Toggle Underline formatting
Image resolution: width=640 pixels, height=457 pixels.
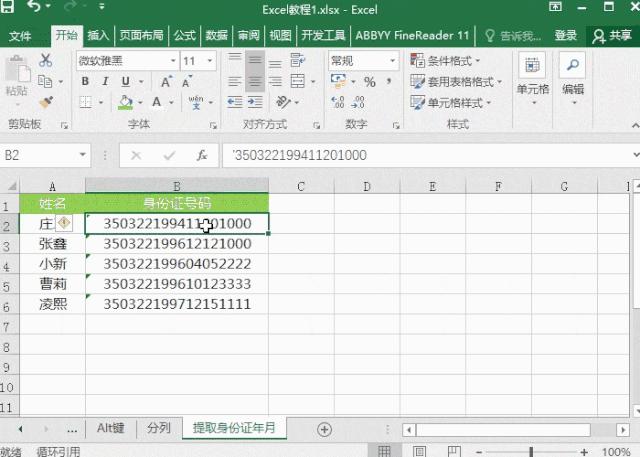(126, 81)
